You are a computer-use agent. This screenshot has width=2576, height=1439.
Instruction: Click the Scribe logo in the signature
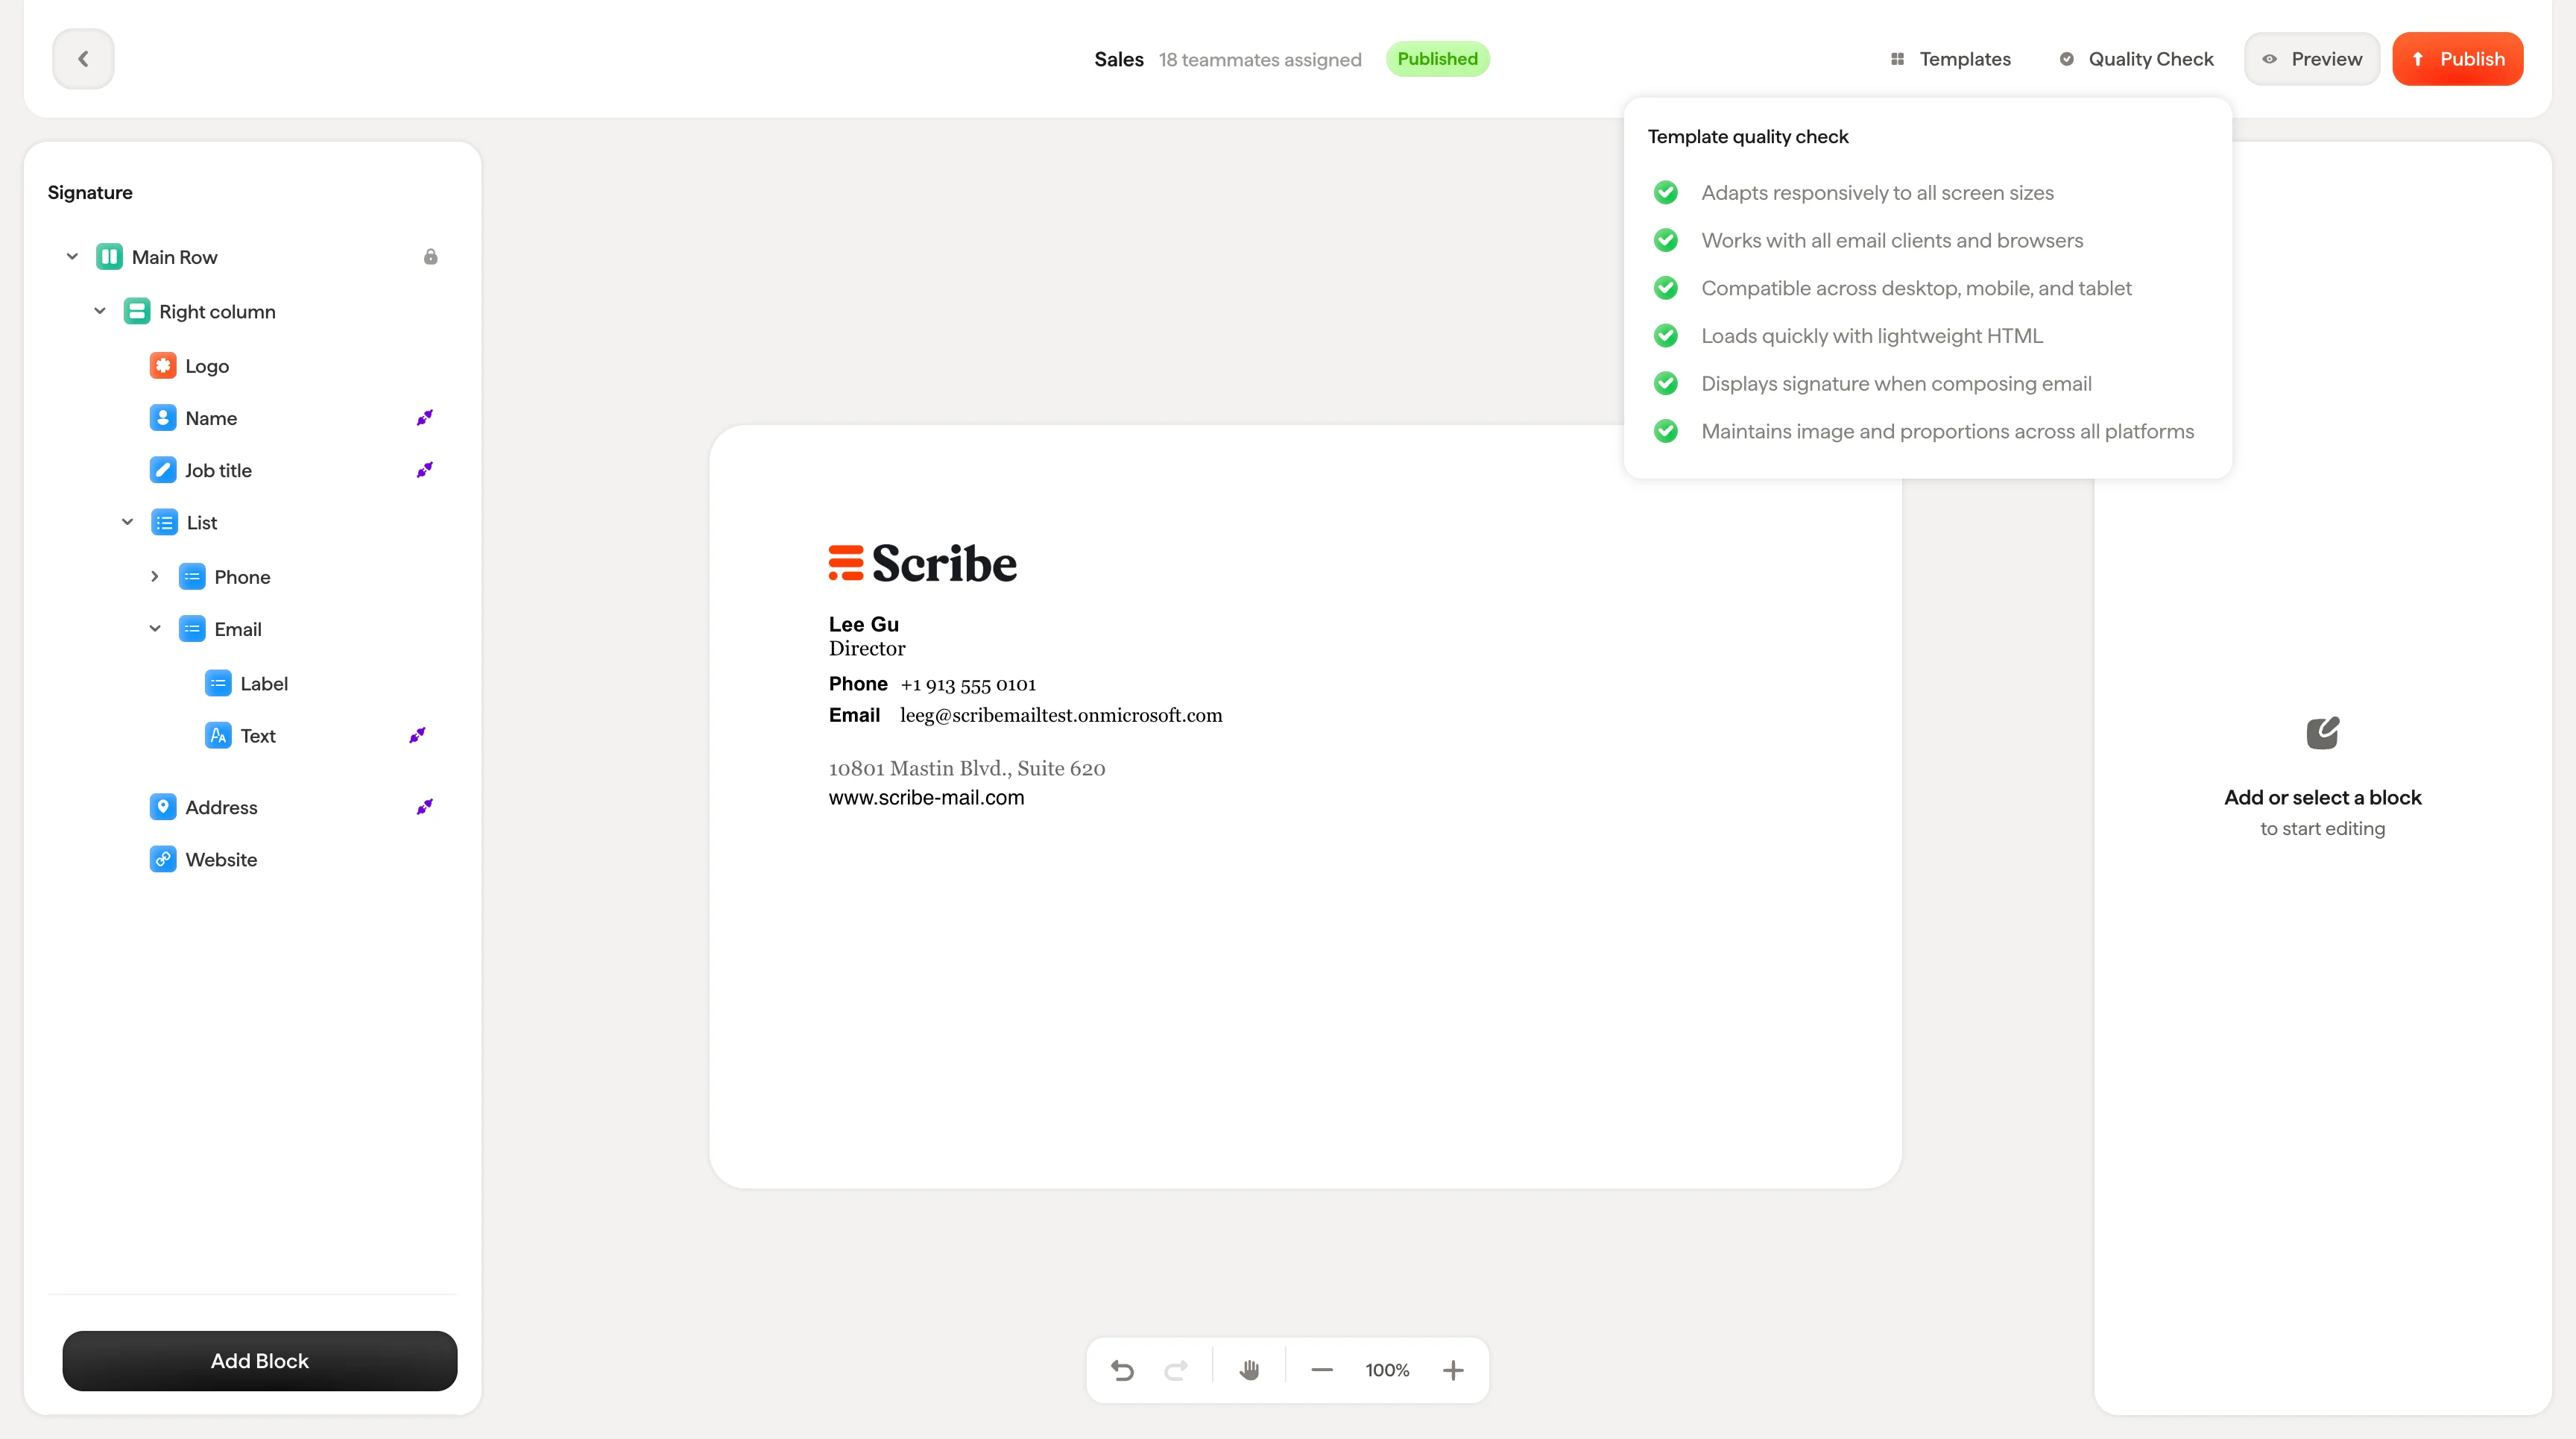point(923,563)
